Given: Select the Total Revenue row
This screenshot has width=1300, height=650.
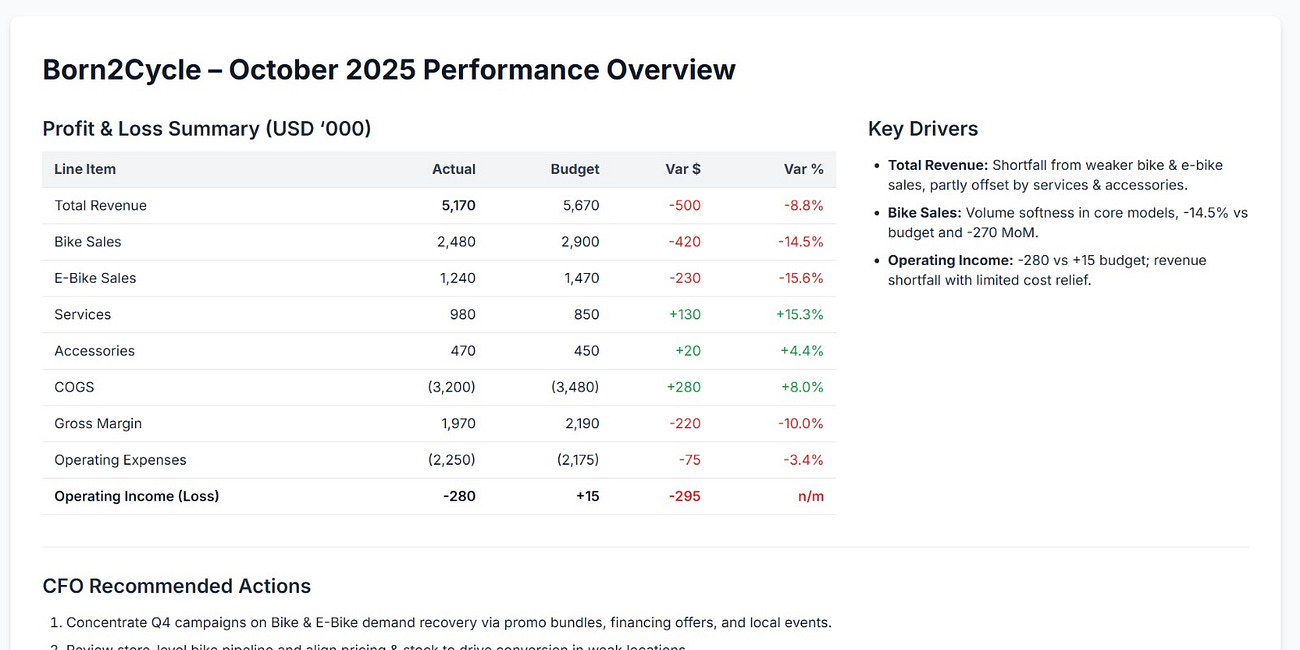Looking at the screenshot, I should pyautogui.click(x=100, y=205).
